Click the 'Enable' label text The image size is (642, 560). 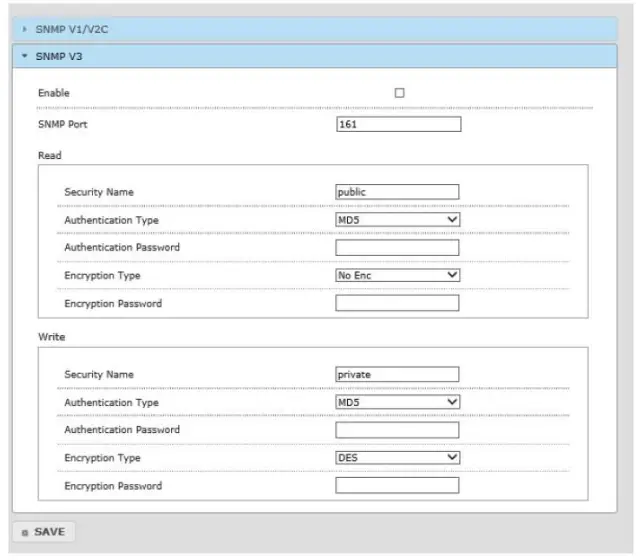point(54,93)
